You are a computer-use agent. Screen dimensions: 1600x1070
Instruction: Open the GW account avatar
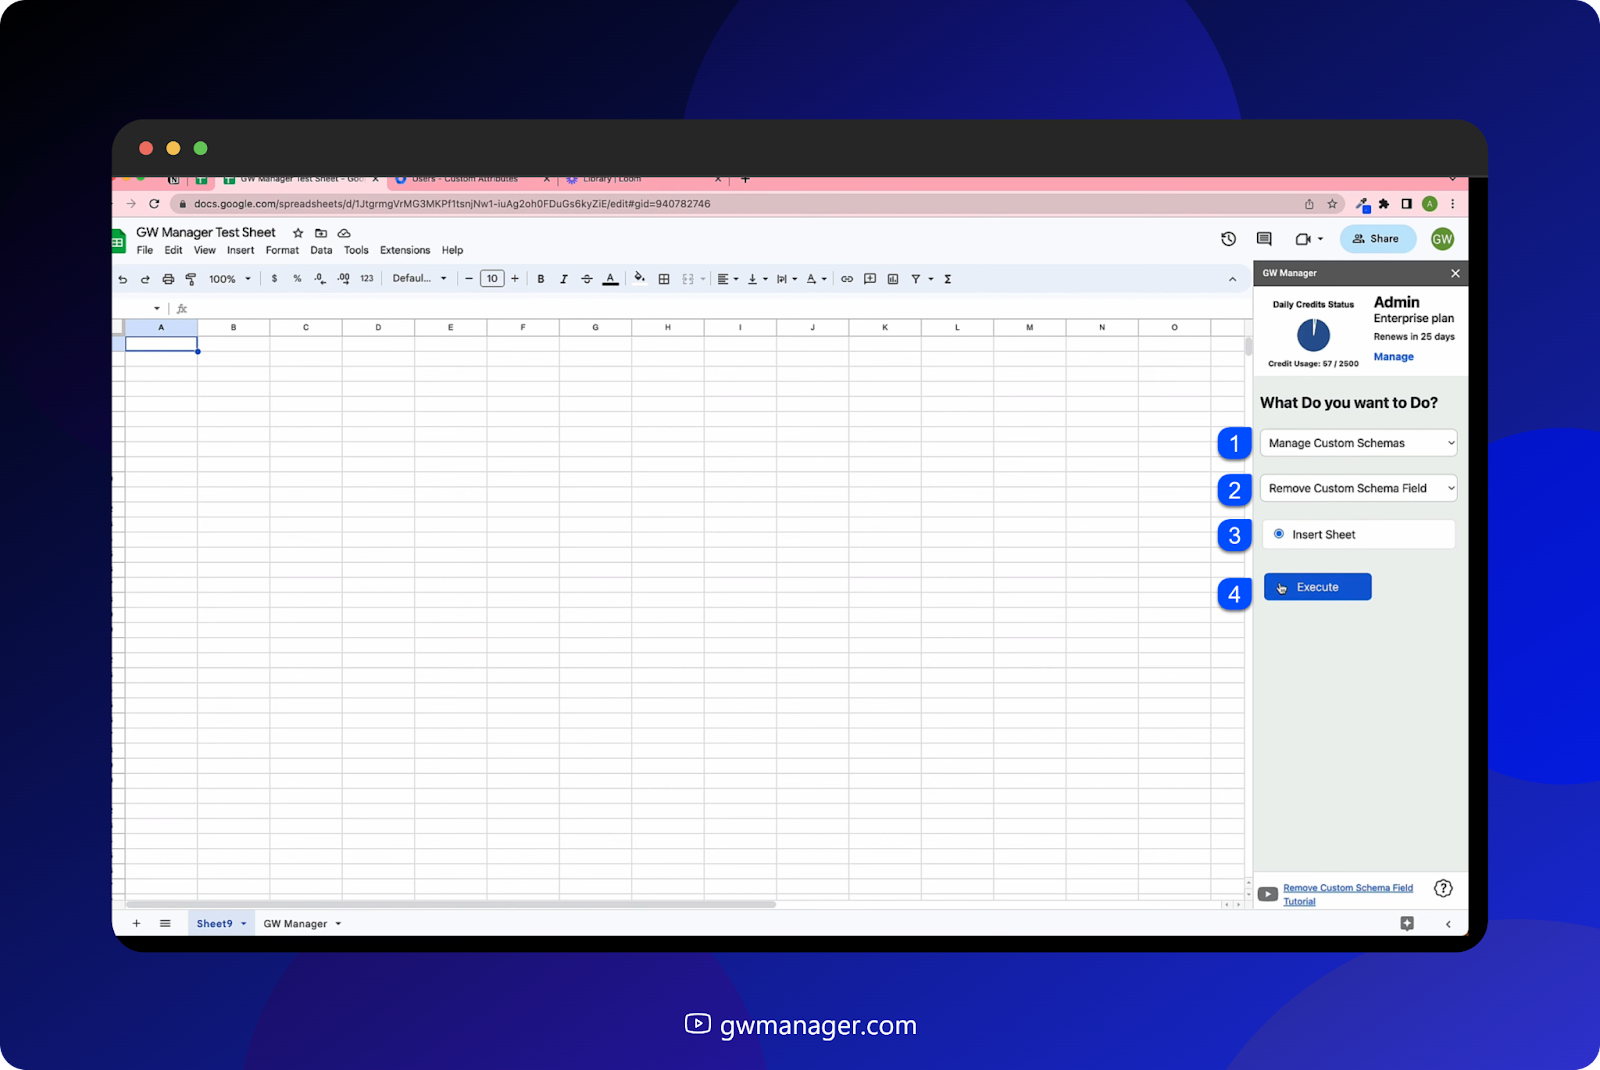tap(1442, 239)
